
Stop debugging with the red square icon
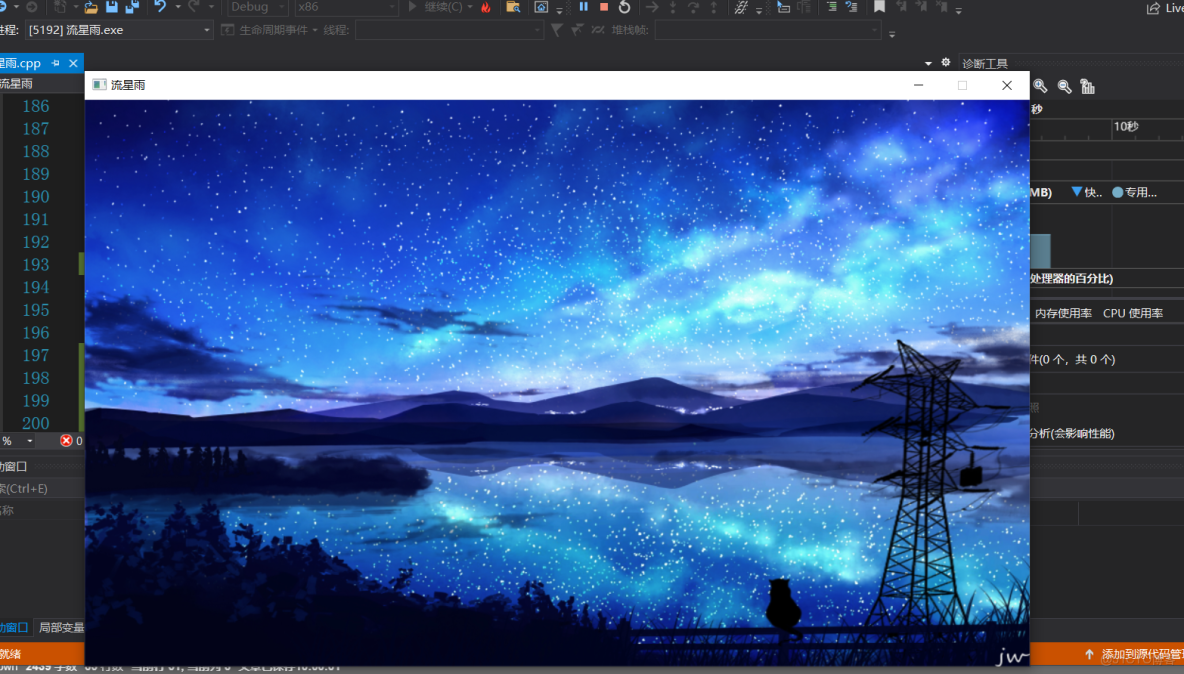604,7
